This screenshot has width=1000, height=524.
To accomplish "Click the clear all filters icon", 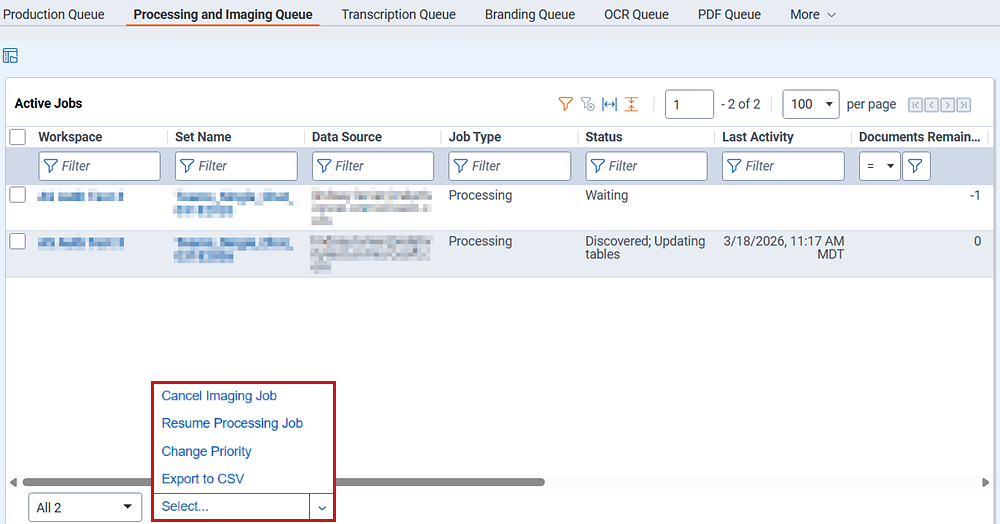I will [587, 104].
